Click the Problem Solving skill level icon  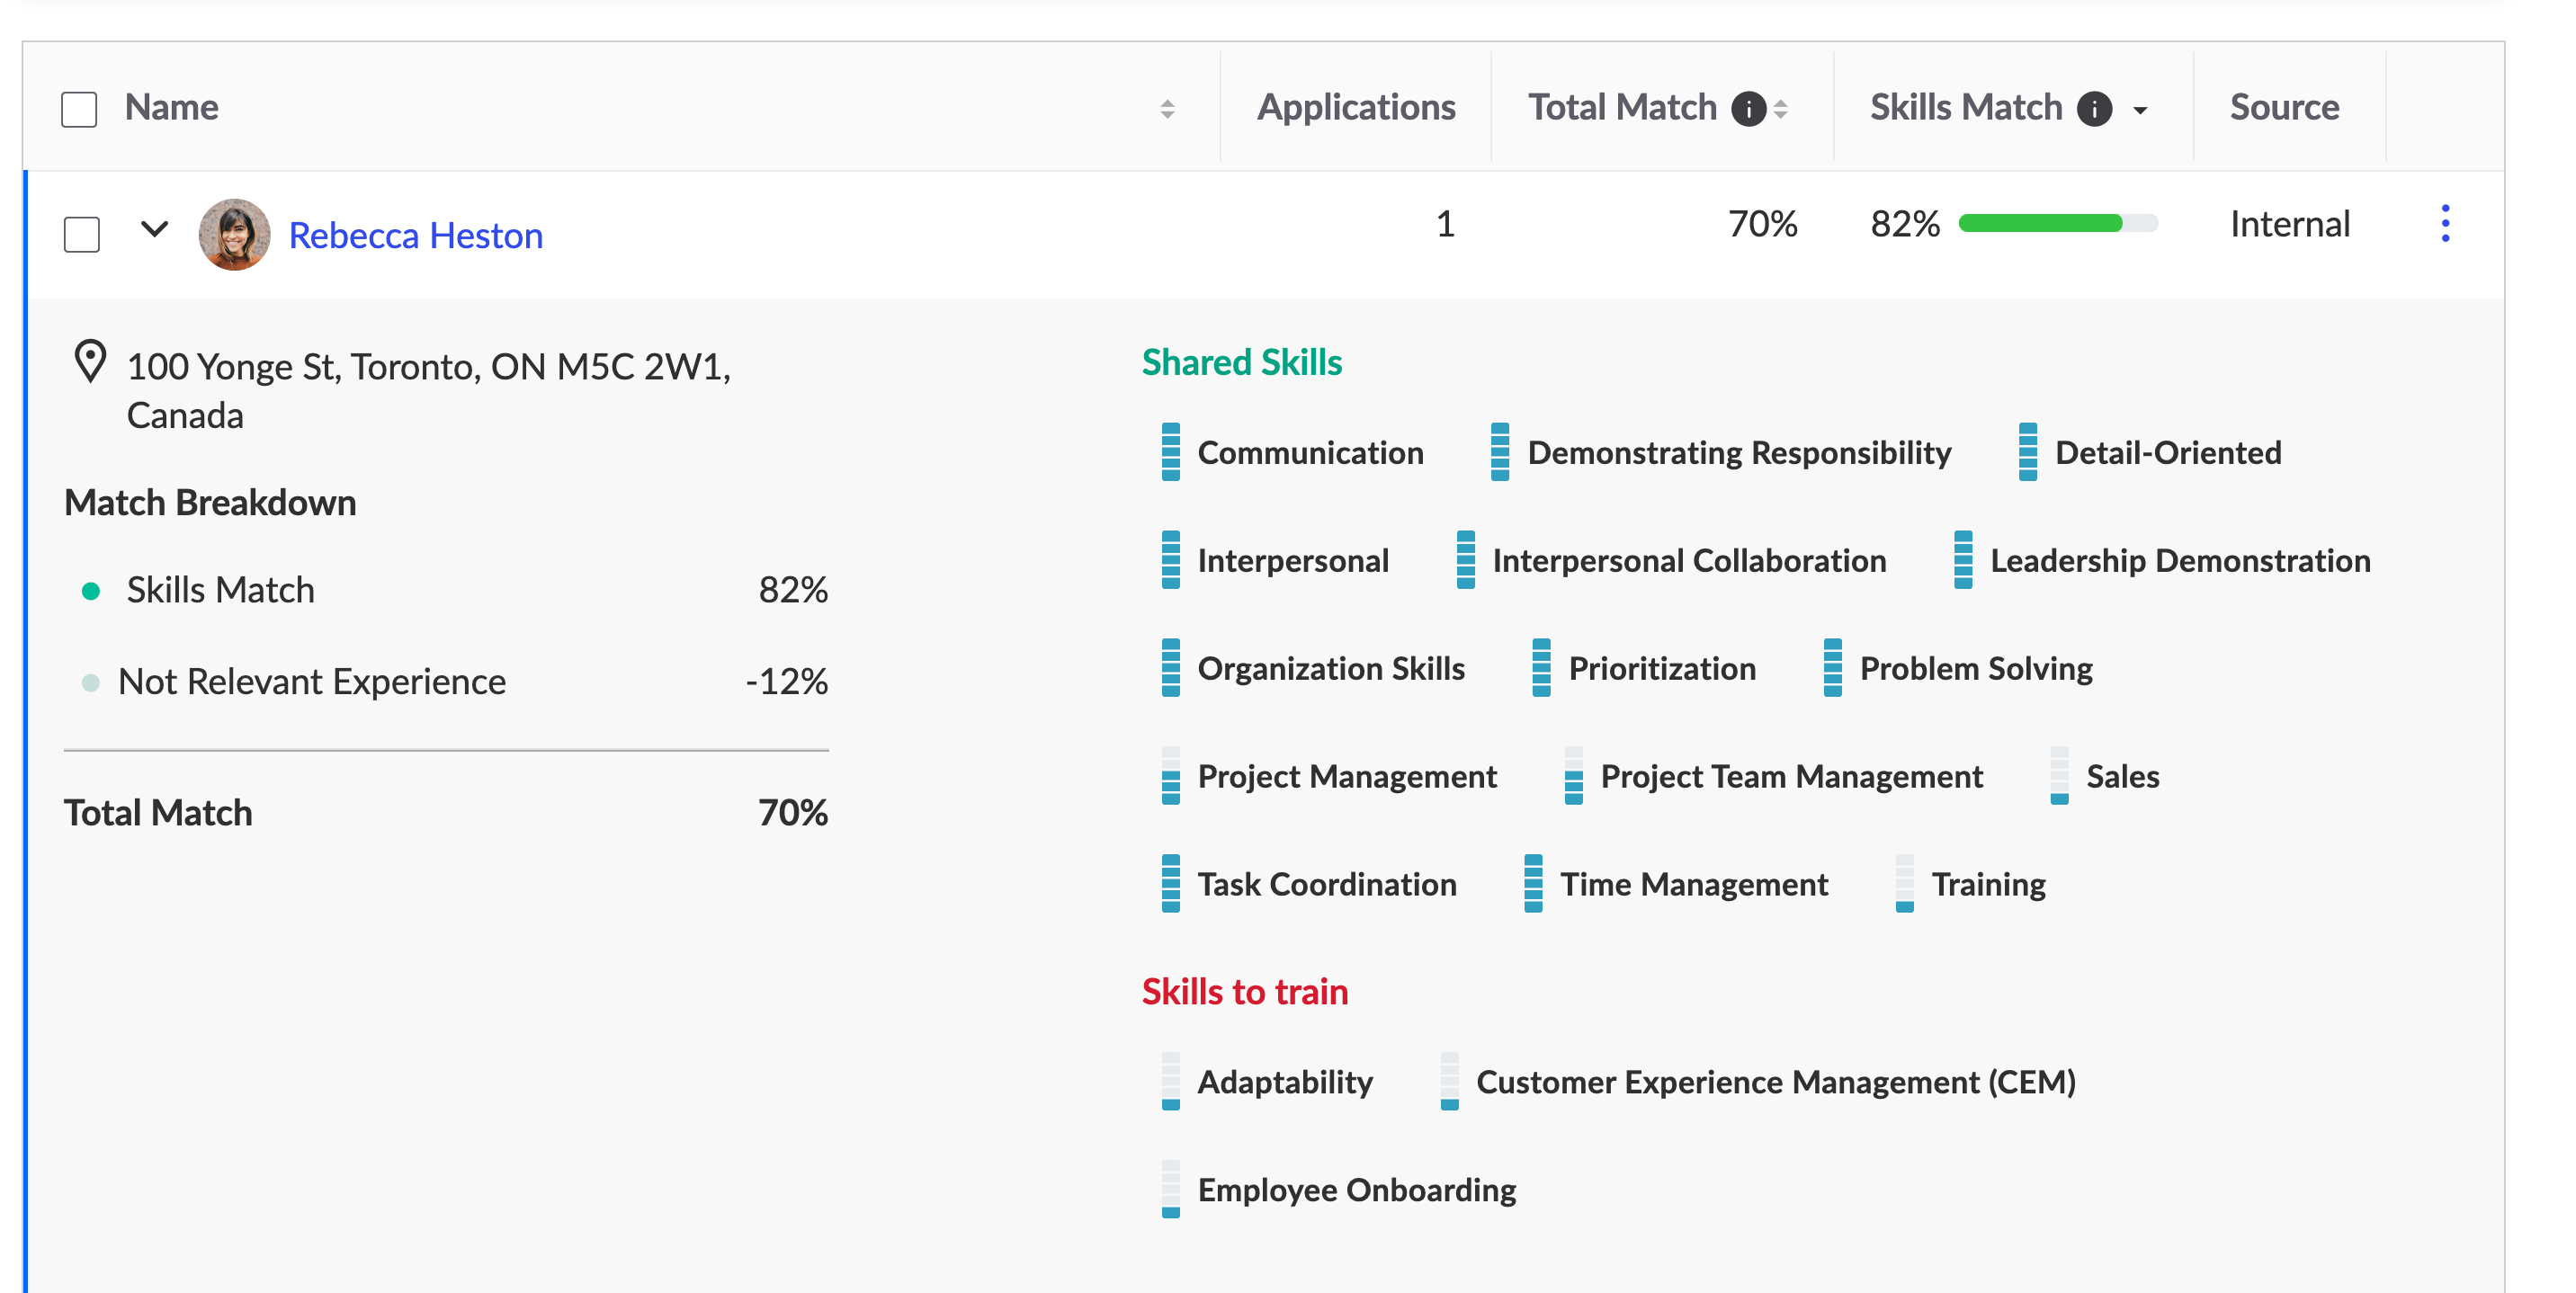(x=1833, y=668)
